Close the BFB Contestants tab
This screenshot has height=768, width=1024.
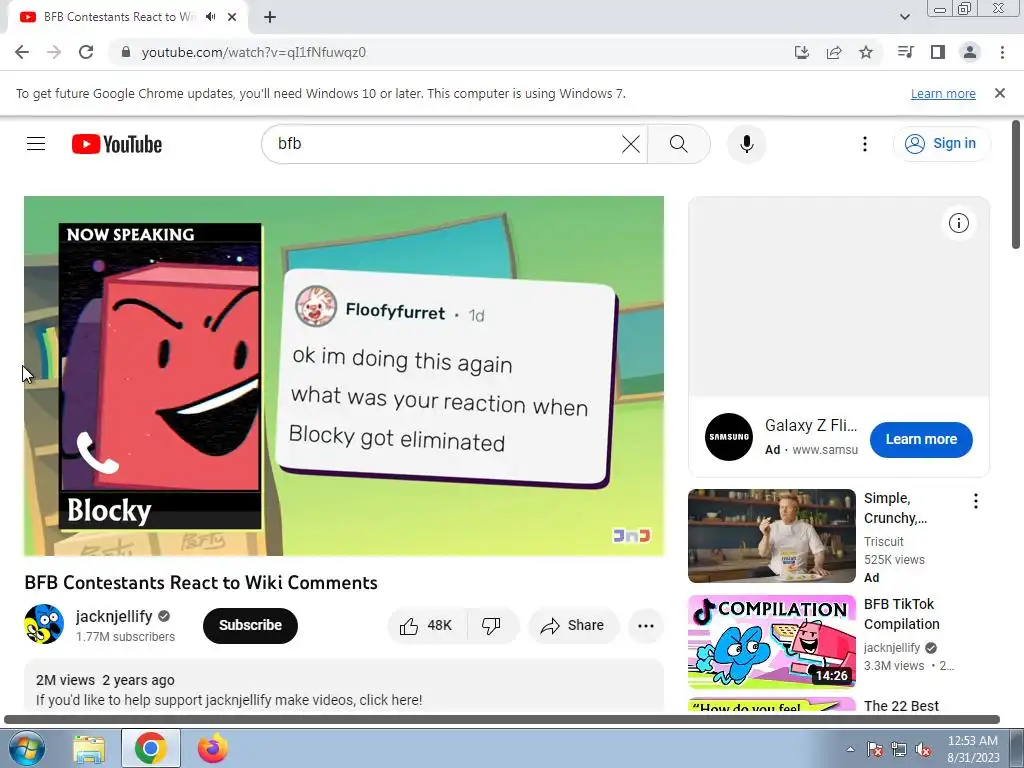232,17
